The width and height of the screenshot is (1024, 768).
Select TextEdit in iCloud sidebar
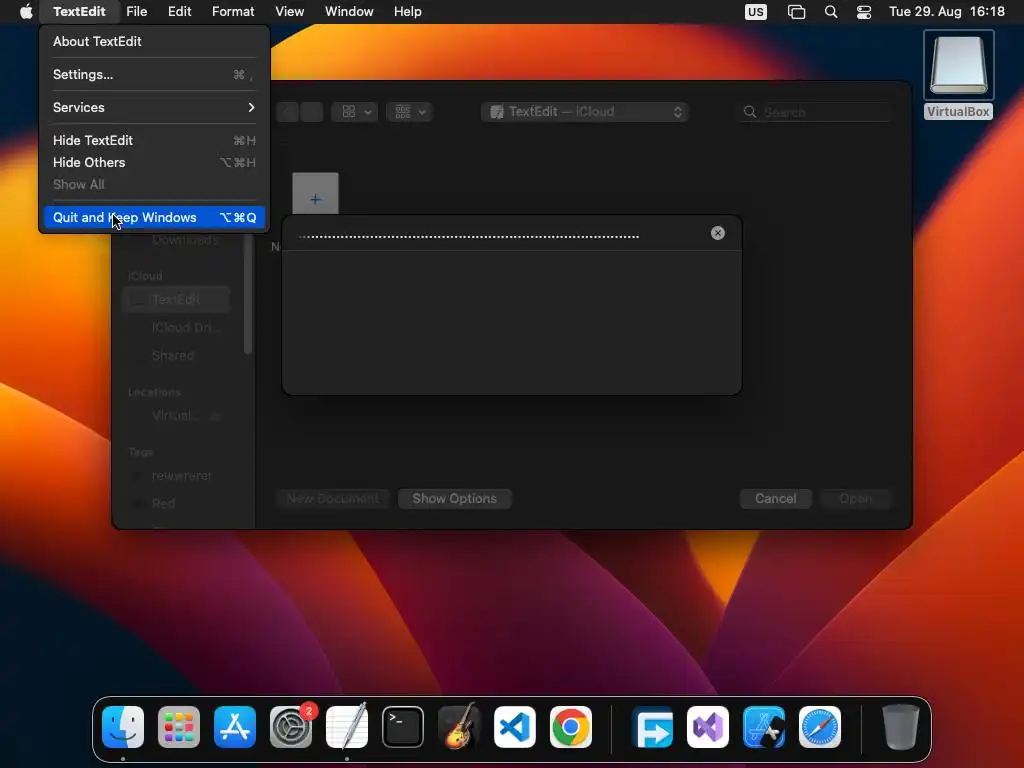[x=176, y=299]
